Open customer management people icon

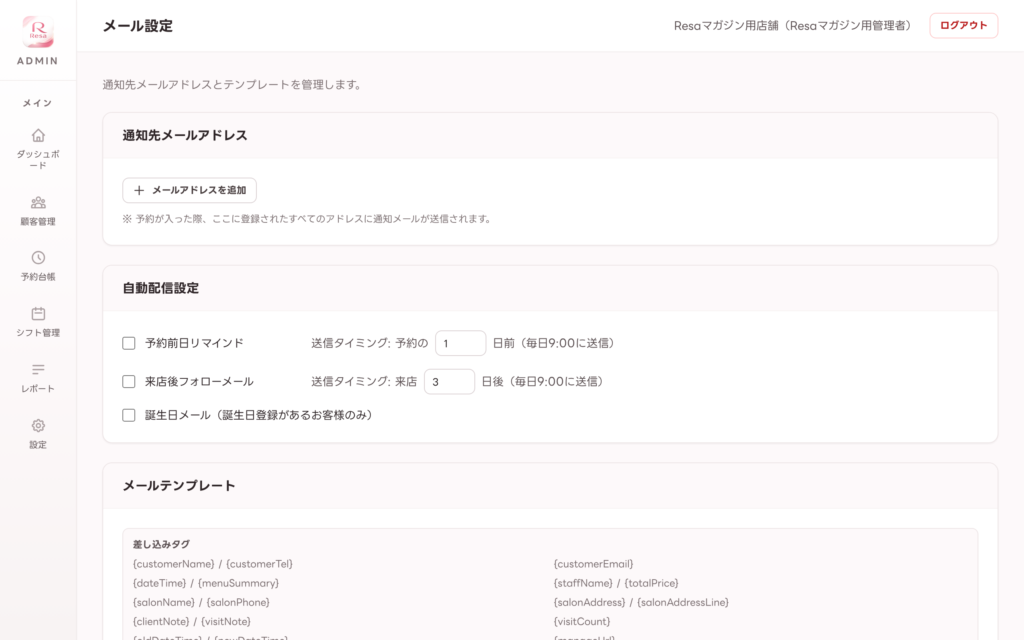(38, 202)
